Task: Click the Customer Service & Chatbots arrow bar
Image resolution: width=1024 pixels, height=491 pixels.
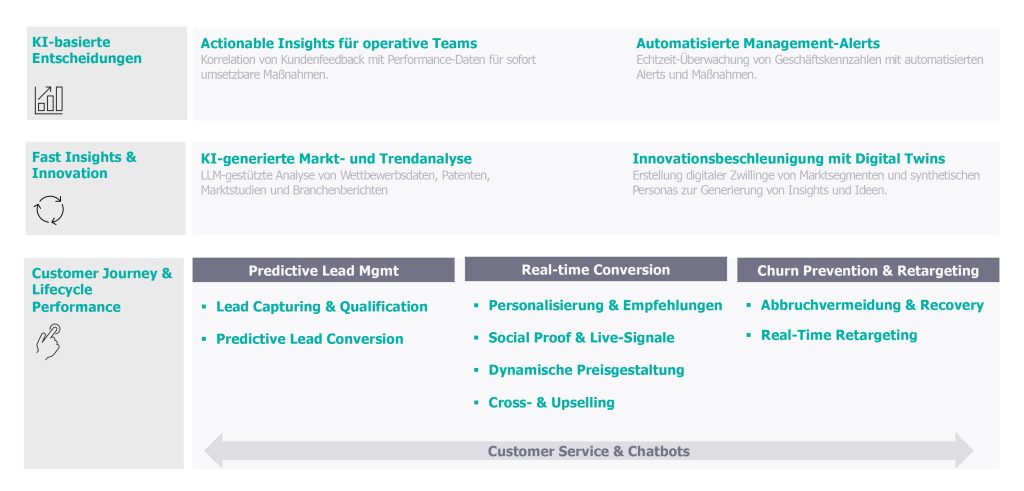Action: [588, 451]
